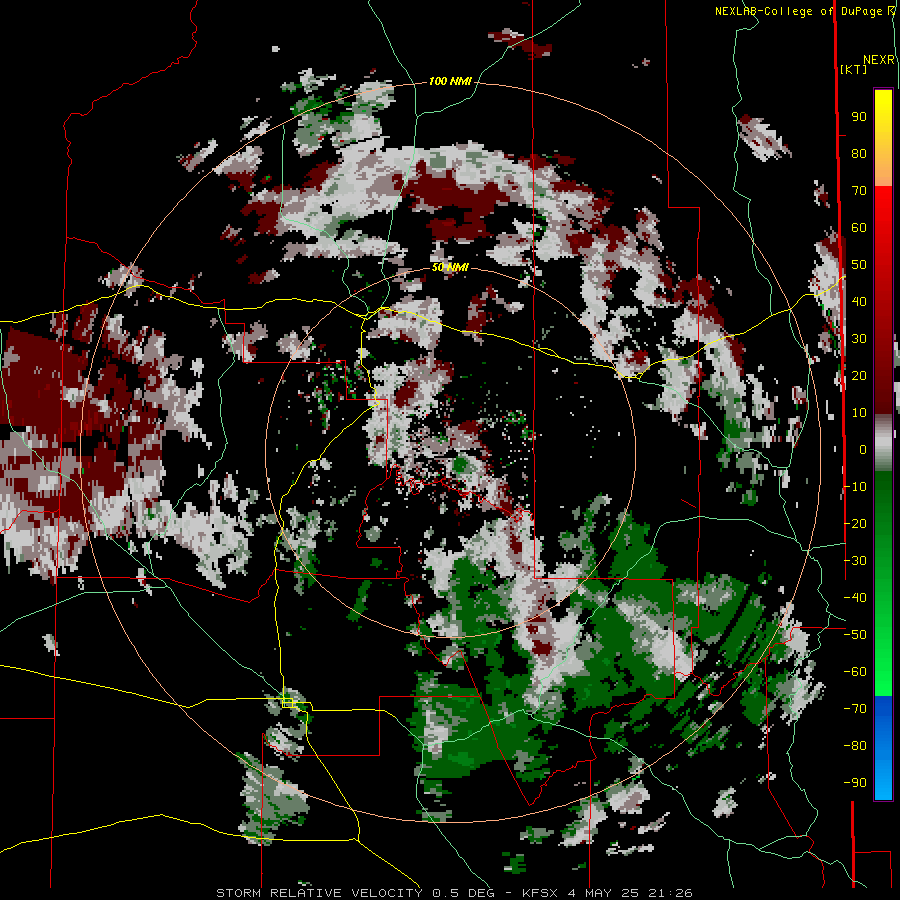This screenshot has height=900, width=900.
Task: Click the yellow top band of color bar
Action: [x=883, y=138]
